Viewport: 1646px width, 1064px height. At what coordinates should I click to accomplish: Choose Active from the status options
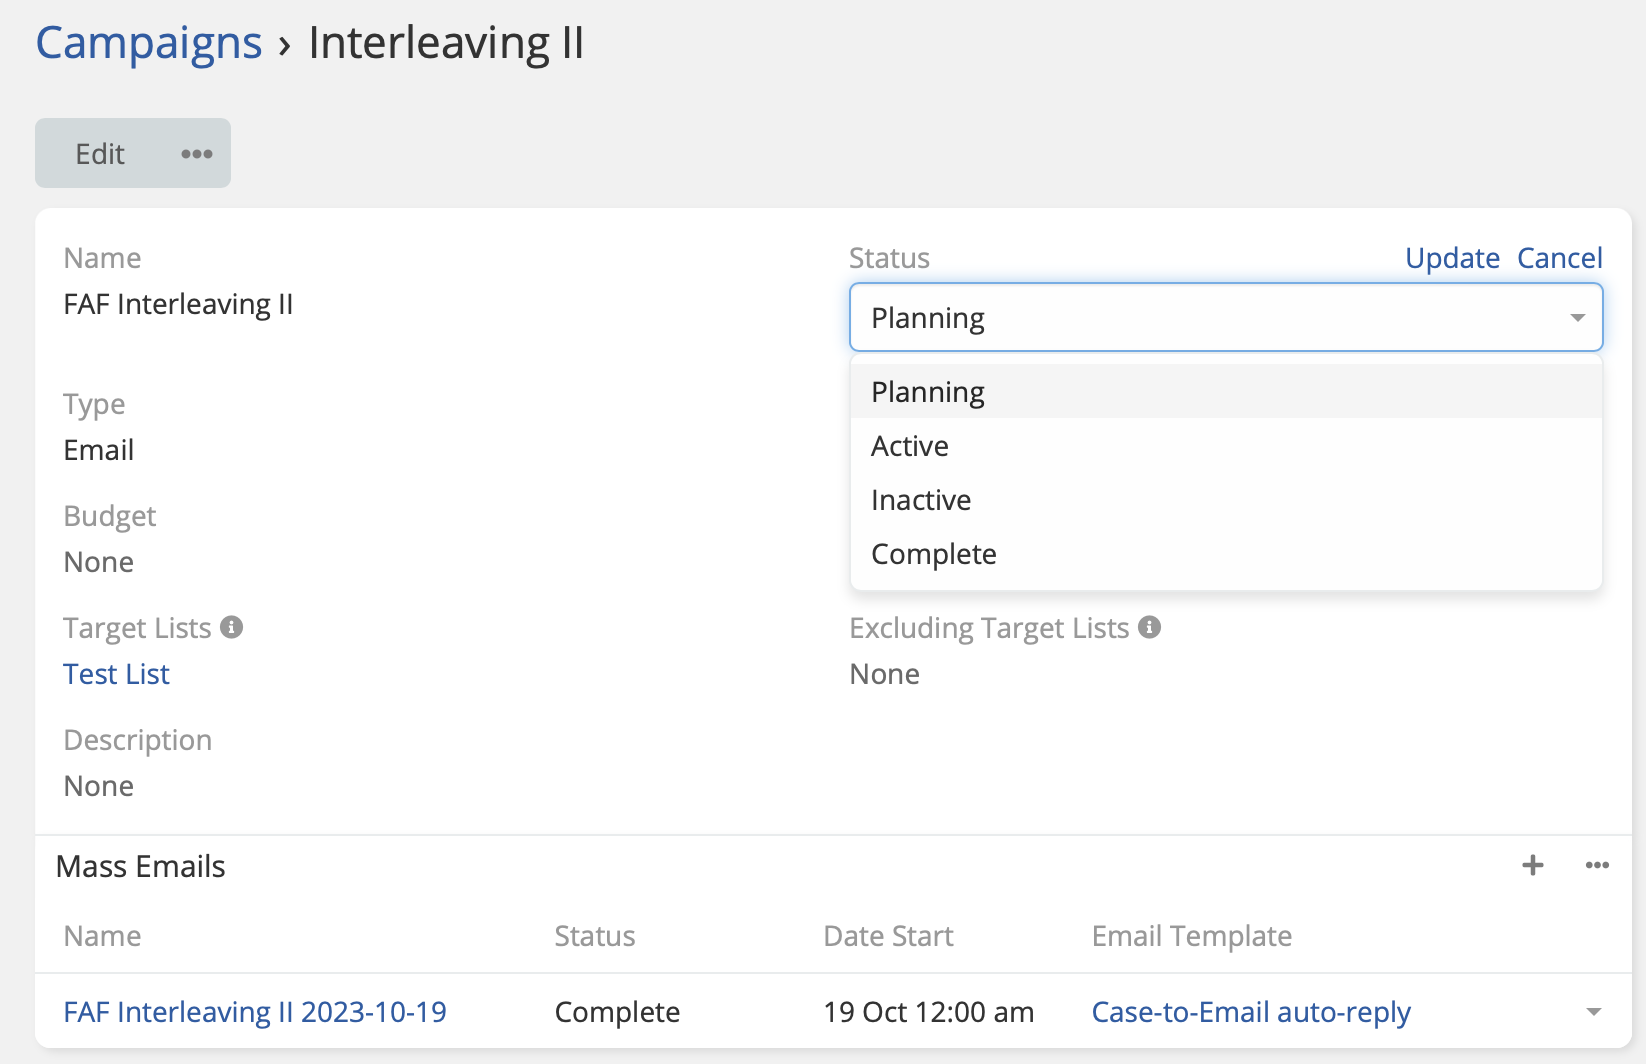coord(910,446)
